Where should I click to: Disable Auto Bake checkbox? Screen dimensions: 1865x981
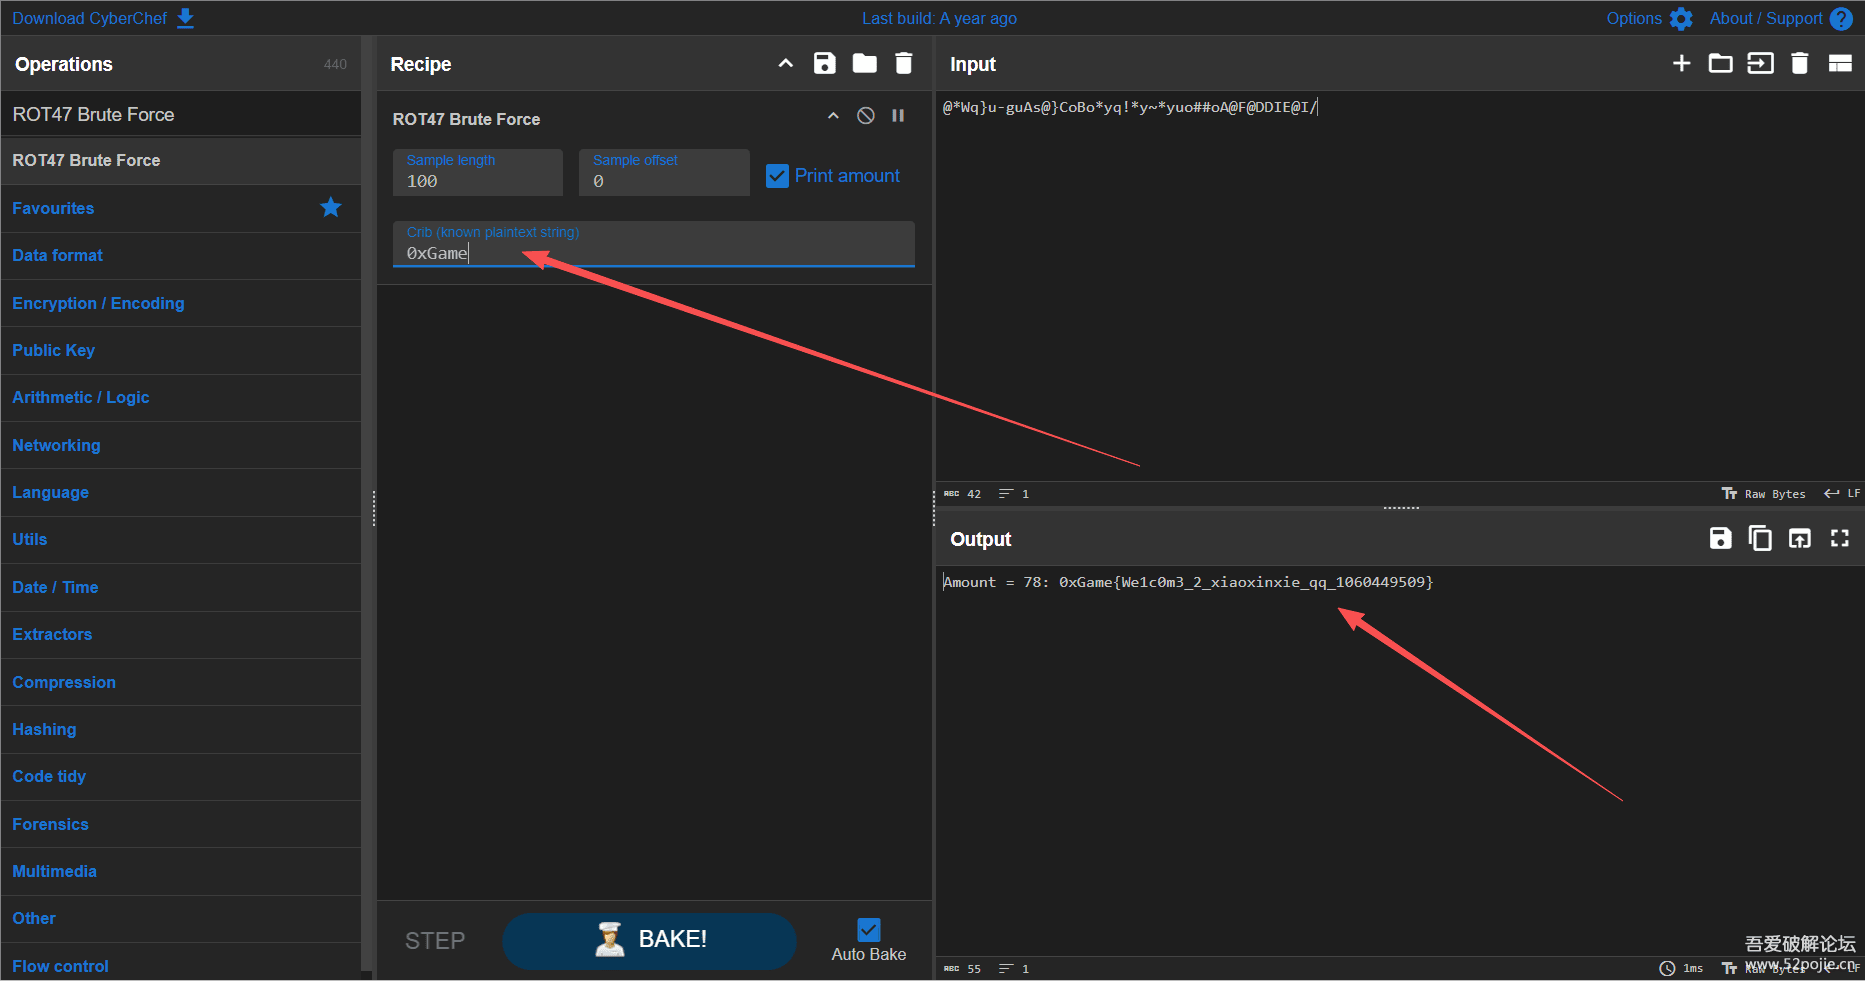pos(869,930)
